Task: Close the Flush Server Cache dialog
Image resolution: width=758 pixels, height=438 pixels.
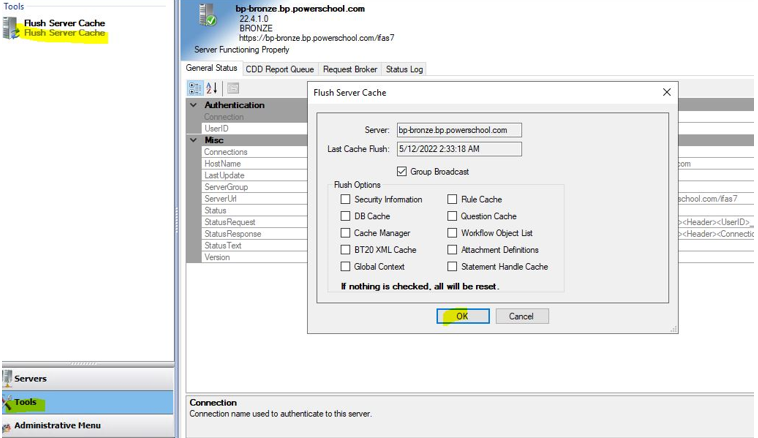Action: click(667, 92)
